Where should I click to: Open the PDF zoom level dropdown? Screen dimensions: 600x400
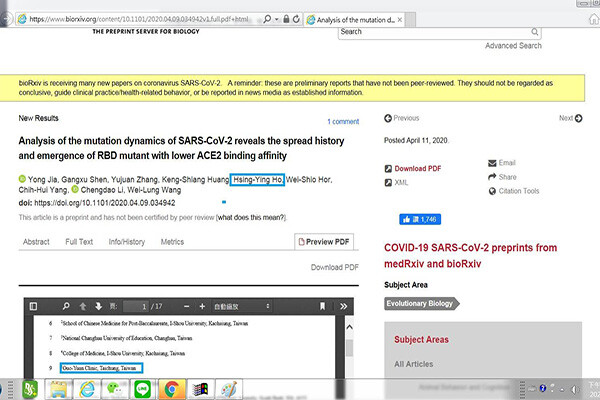click(242, 306)
